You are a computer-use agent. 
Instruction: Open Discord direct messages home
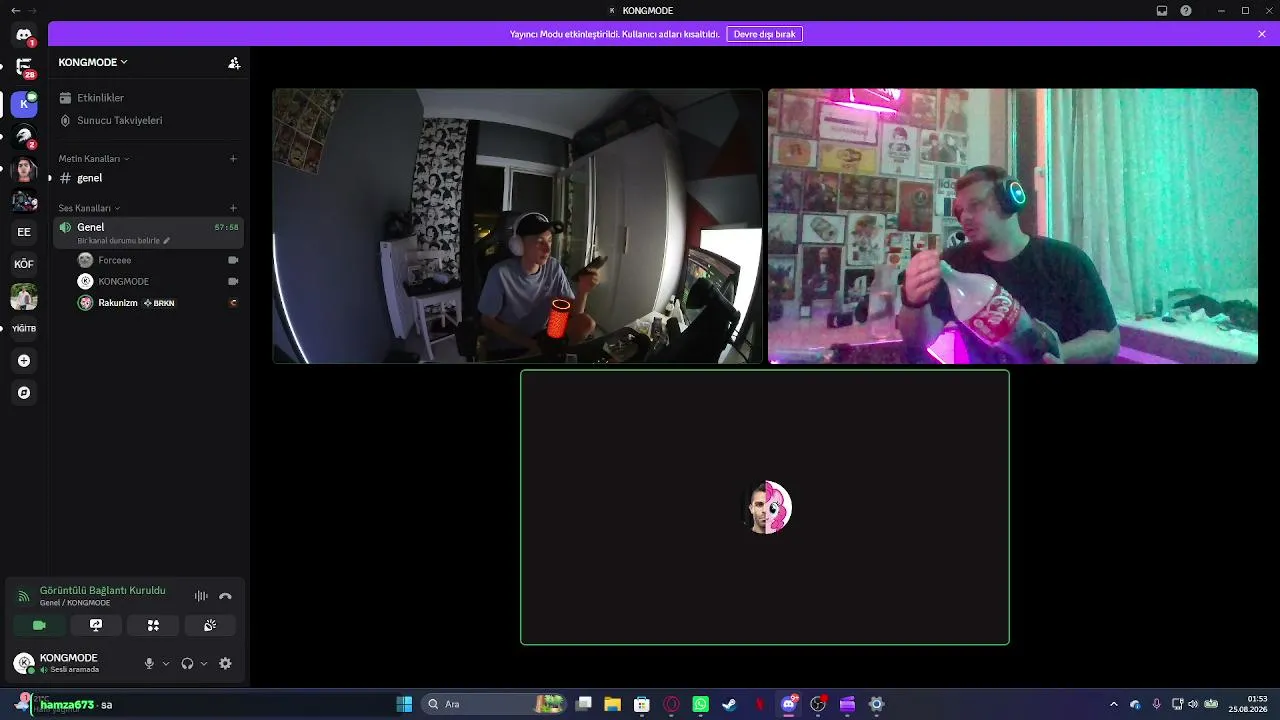pyautogui.click(x=24, y=36)
